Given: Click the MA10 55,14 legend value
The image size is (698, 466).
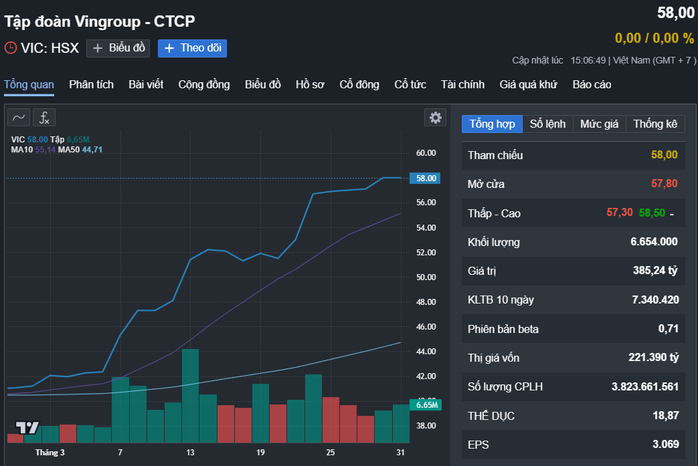Looking at the screenshot, I should click(45, 150).
